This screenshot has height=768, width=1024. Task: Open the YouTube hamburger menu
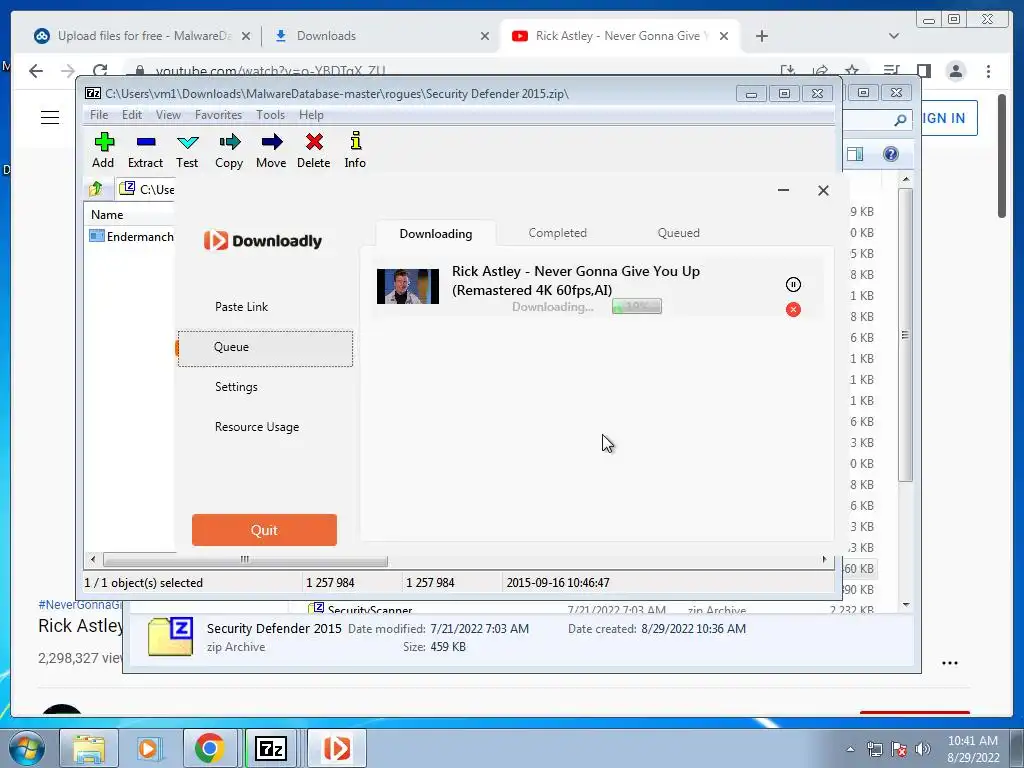tap(50, 118)
